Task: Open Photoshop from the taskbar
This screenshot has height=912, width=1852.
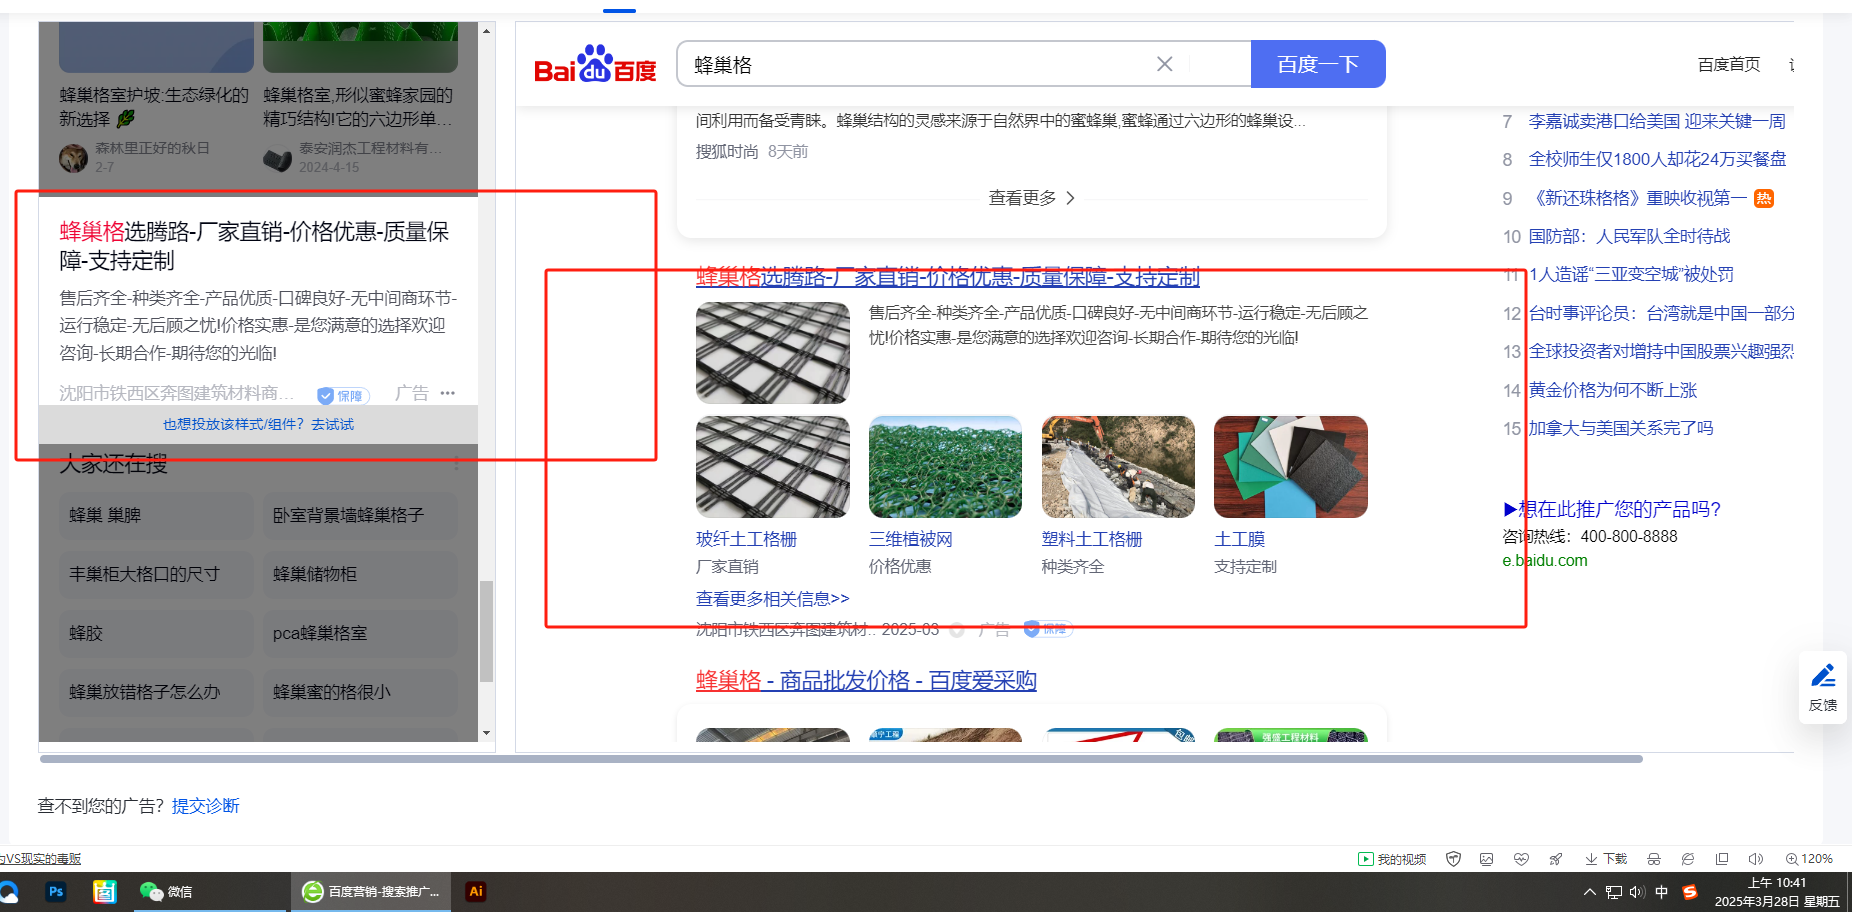Action: pyautogui.click(x=56, y=891)
